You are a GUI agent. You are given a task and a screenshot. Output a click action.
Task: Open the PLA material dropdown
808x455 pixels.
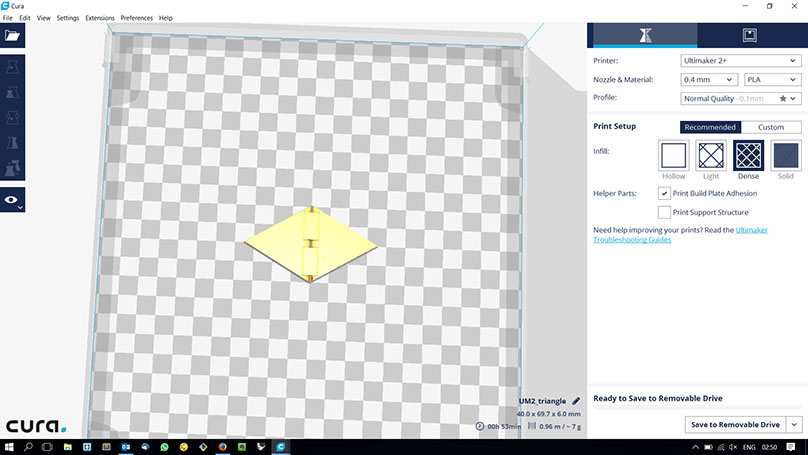(772, 79)
